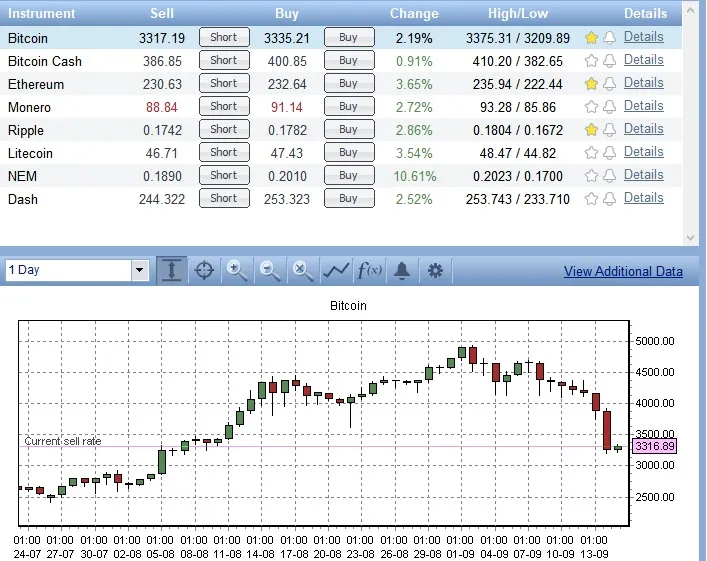
Task: Sort by Buy column header
Action: tap(287, 14)
